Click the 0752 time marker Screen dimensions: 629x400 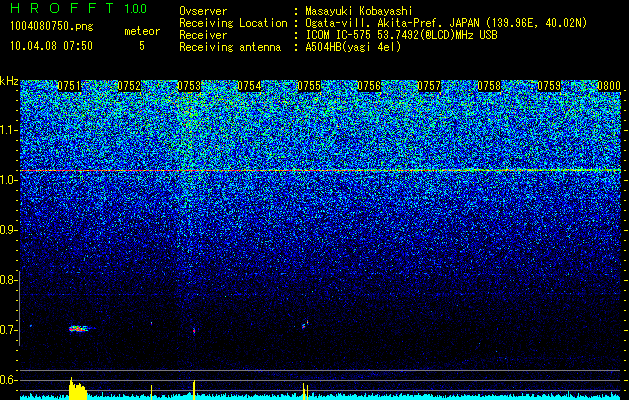point(129,86)
